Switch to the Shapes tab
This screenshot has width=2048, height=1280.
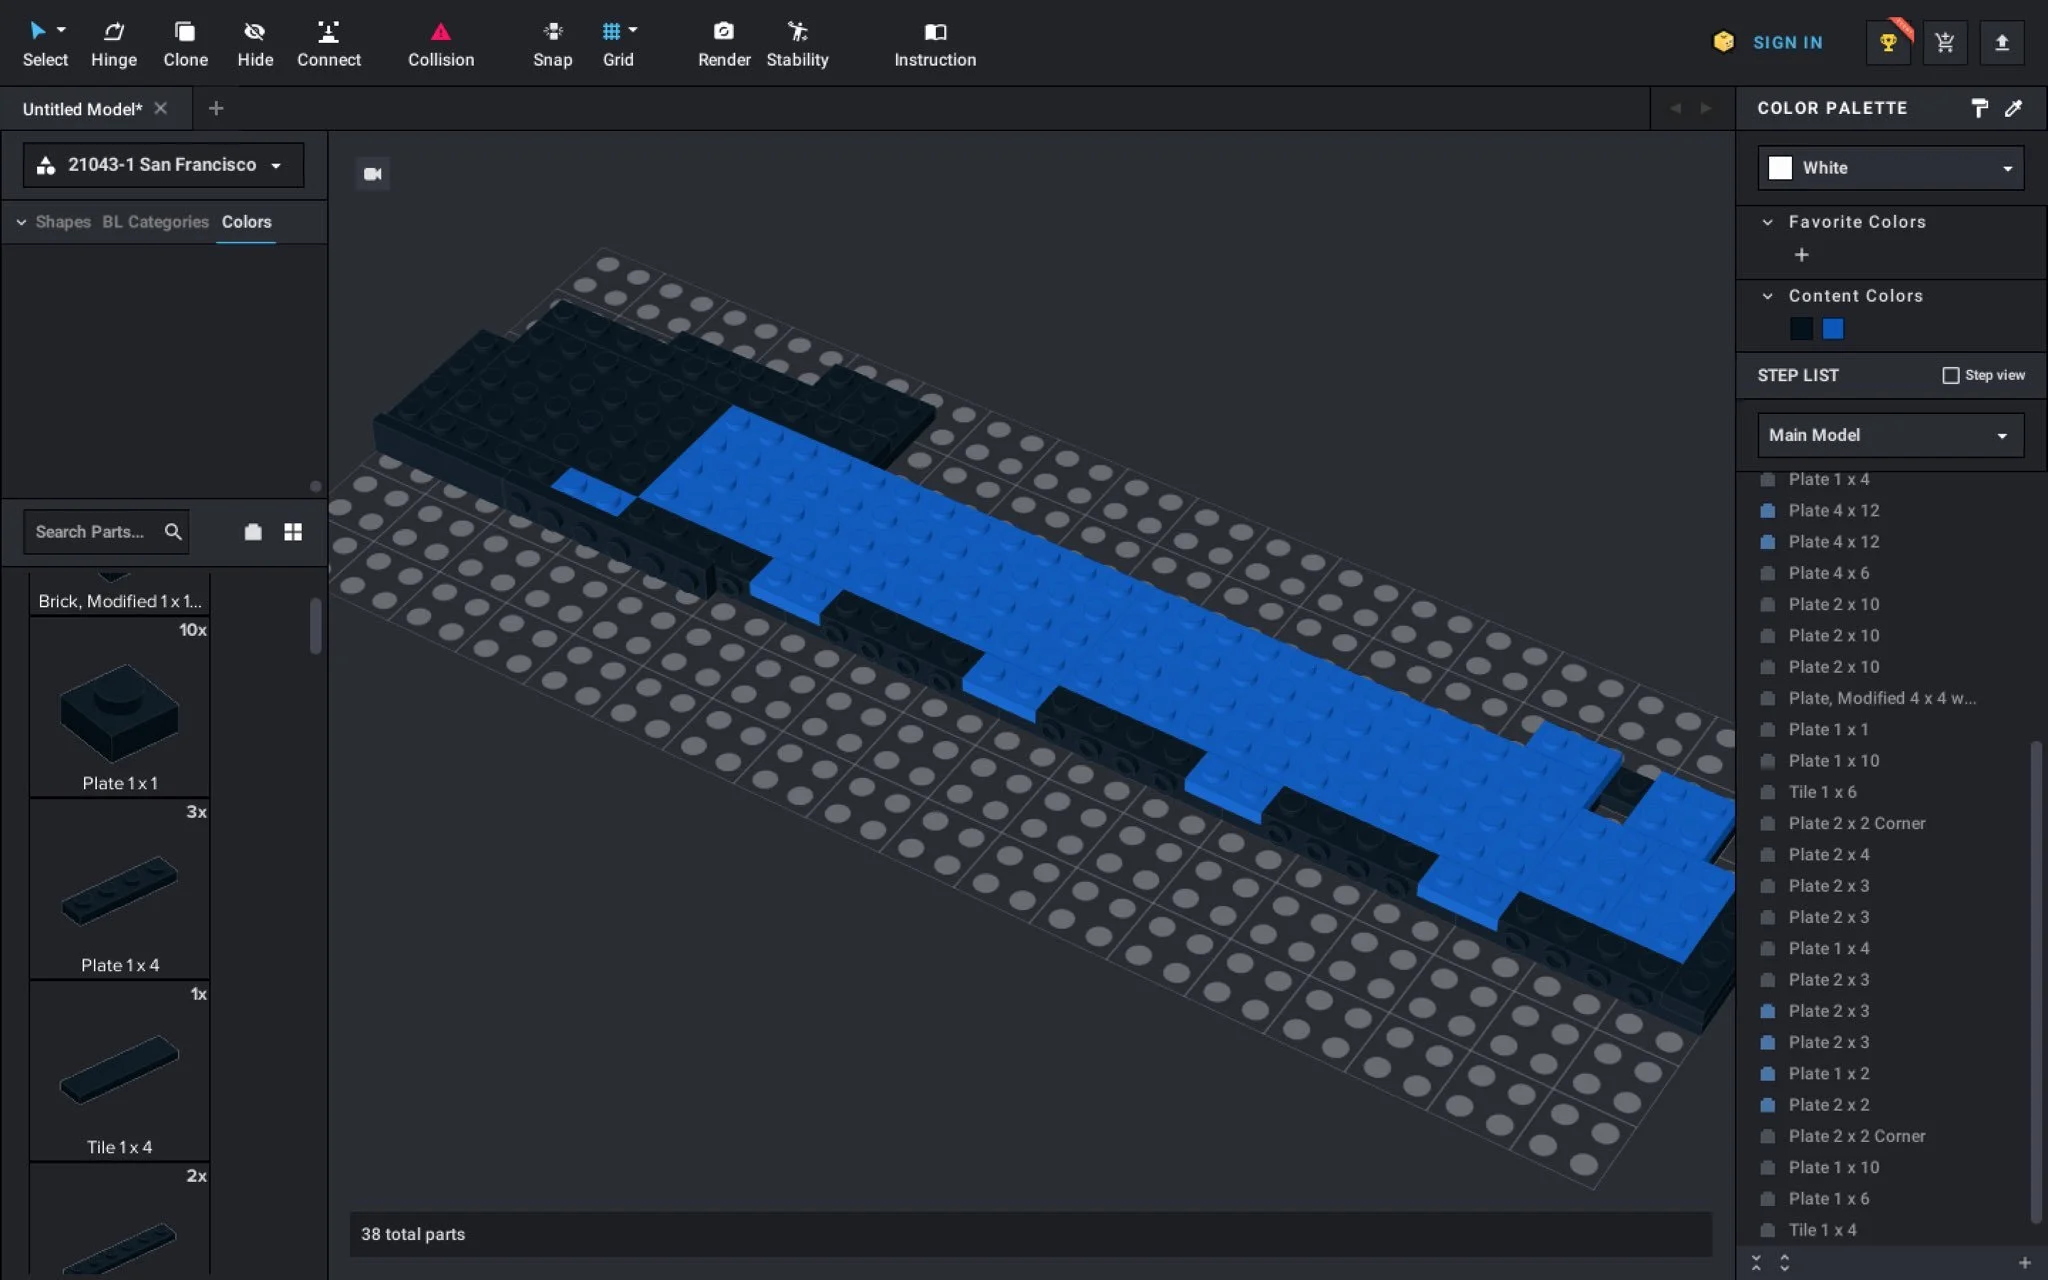tap(63, 222)
